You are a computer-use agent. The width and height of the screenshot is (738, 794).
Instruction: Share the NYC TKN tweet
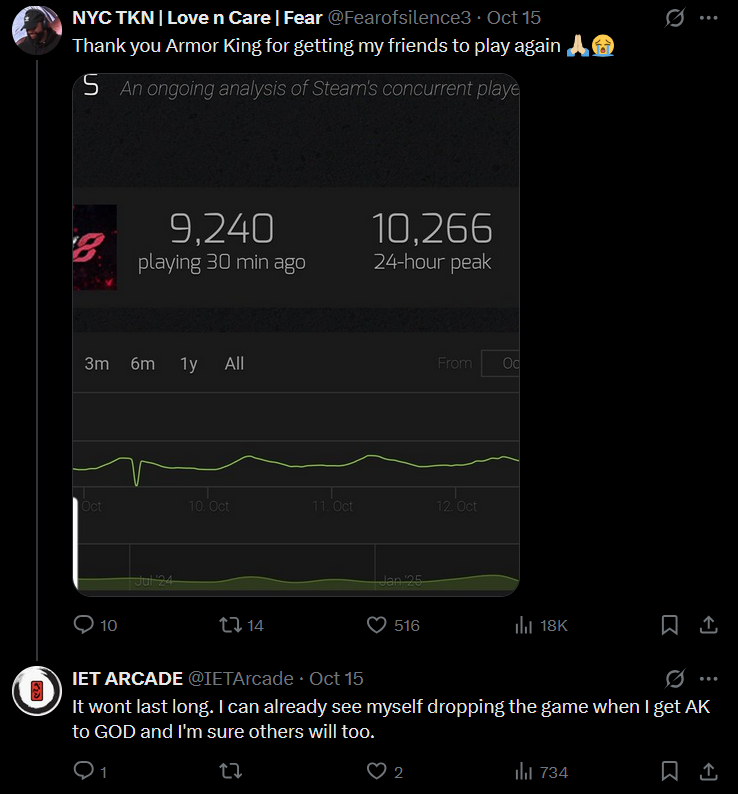(x=709, y=625)
